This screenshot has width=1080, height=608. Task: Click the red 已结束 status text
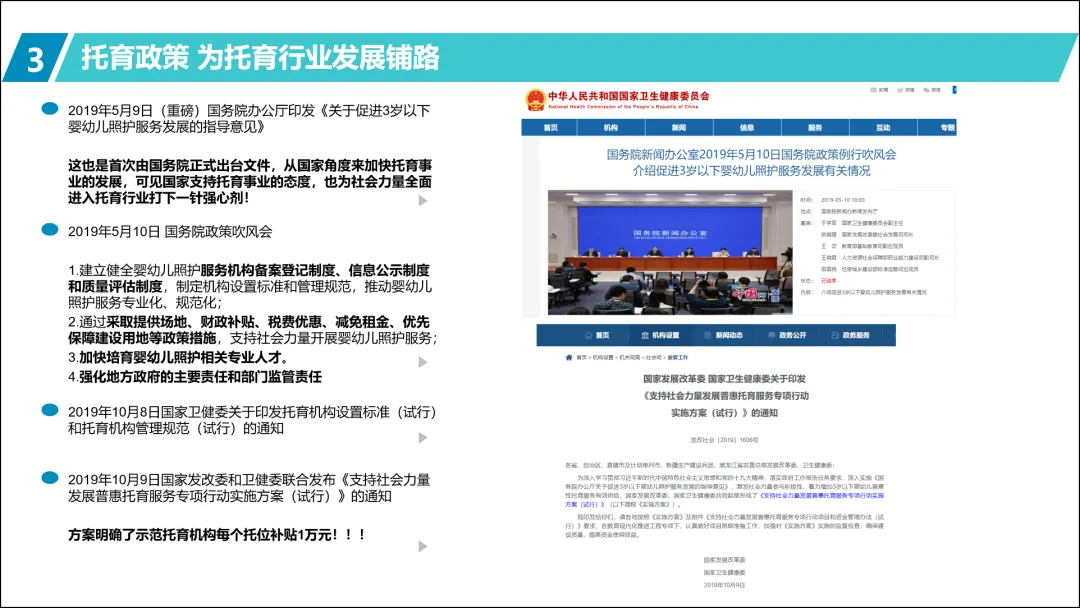tap(829, 281)
